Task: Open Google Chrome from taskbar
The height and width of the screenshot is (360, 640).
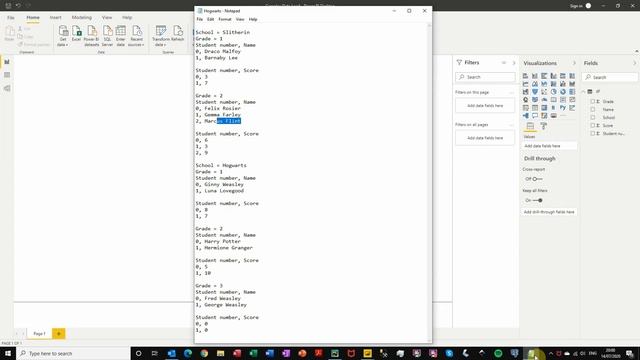Action: [x=204, y=353]
